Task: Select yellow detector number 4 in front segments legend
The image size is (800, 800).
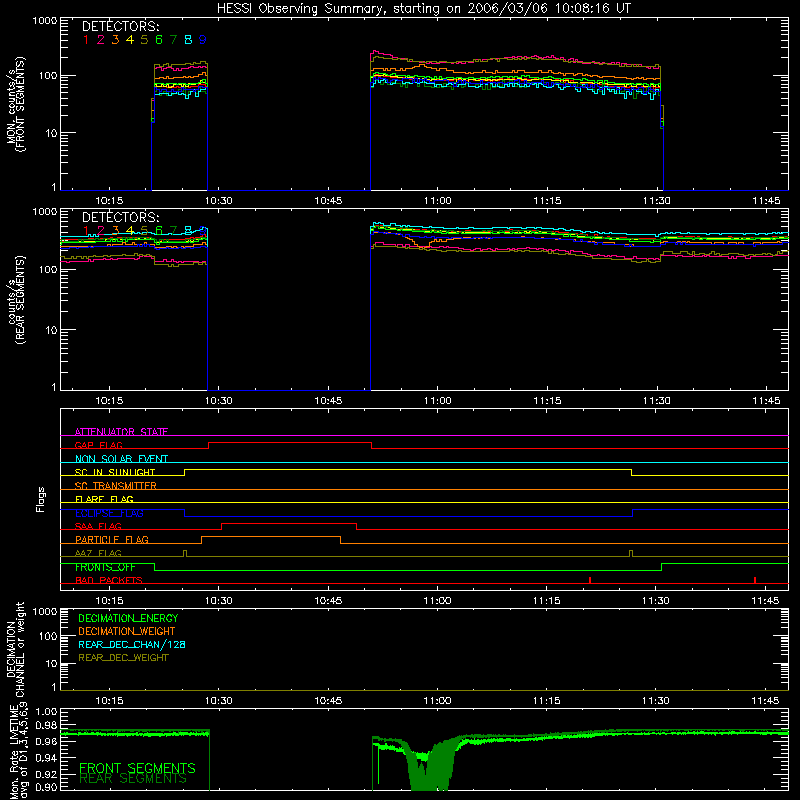Action: click(x=130, y=40)
